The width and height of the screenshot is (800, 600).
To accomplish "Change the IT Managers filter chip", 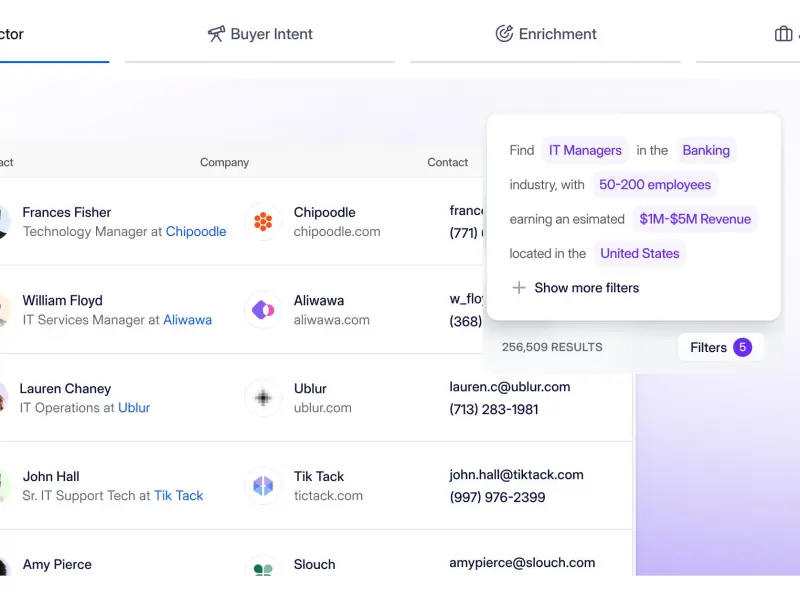I will (585, 150).
